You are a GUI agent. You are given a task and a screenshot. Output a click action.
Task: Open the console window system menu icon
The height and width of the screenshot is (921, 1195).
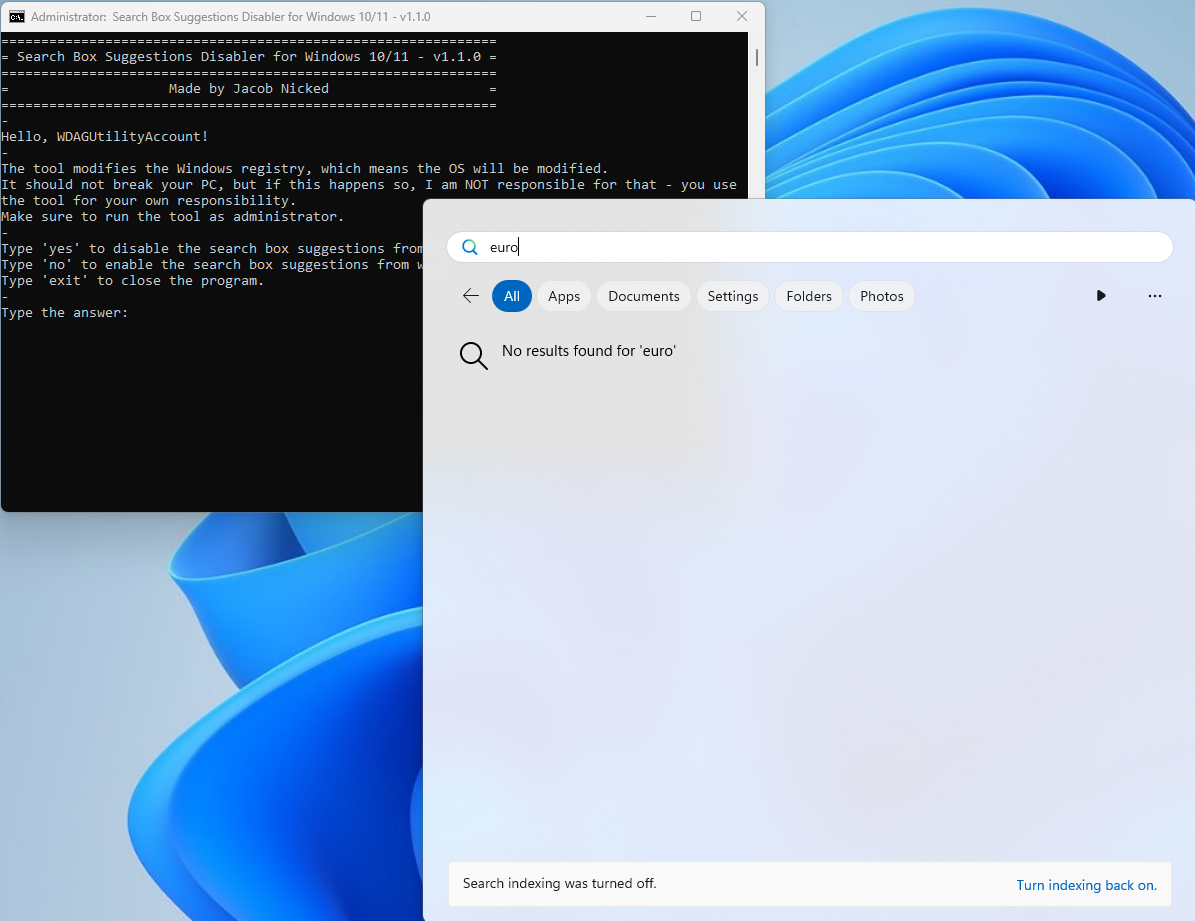tap(17, 17)
